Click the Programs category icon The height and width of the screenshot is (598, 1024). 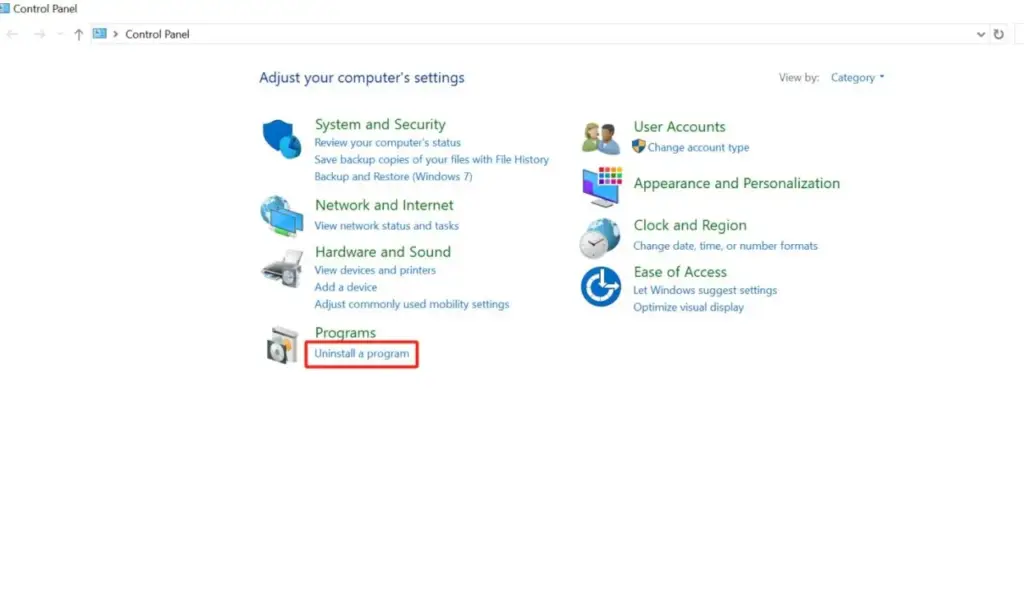click(281, 346)
